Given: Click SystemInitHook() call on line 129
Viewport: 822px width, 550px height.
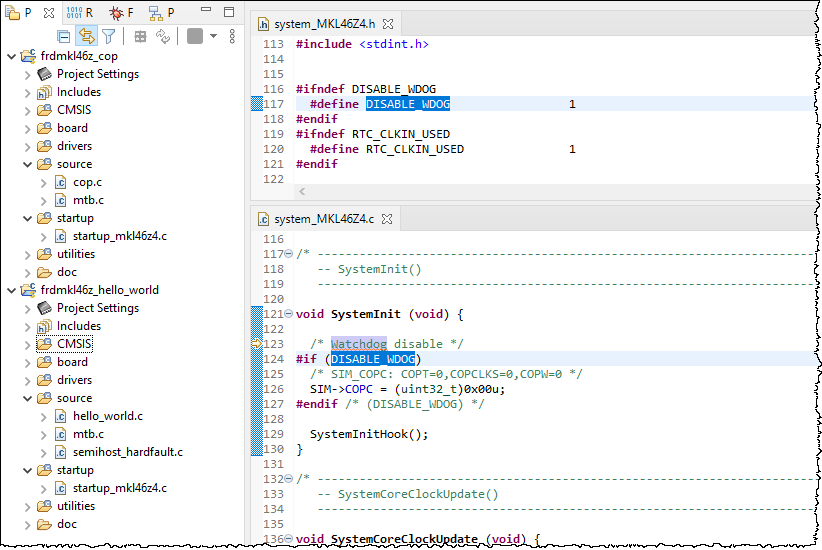Looking at the screenshot, I should click(369, 434).
